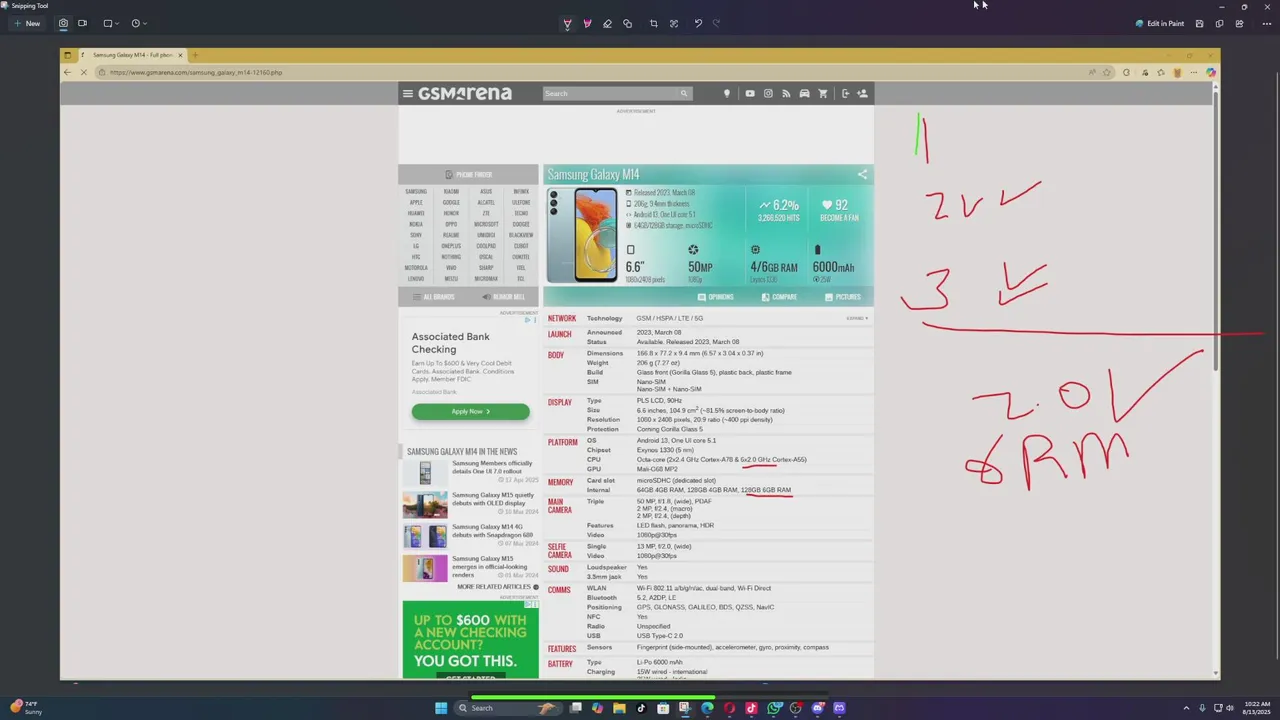The height and width of the screenshot is (720, 1280).
Task: Save the snip with floppy icon
Action: click(x=1199, y=23)
